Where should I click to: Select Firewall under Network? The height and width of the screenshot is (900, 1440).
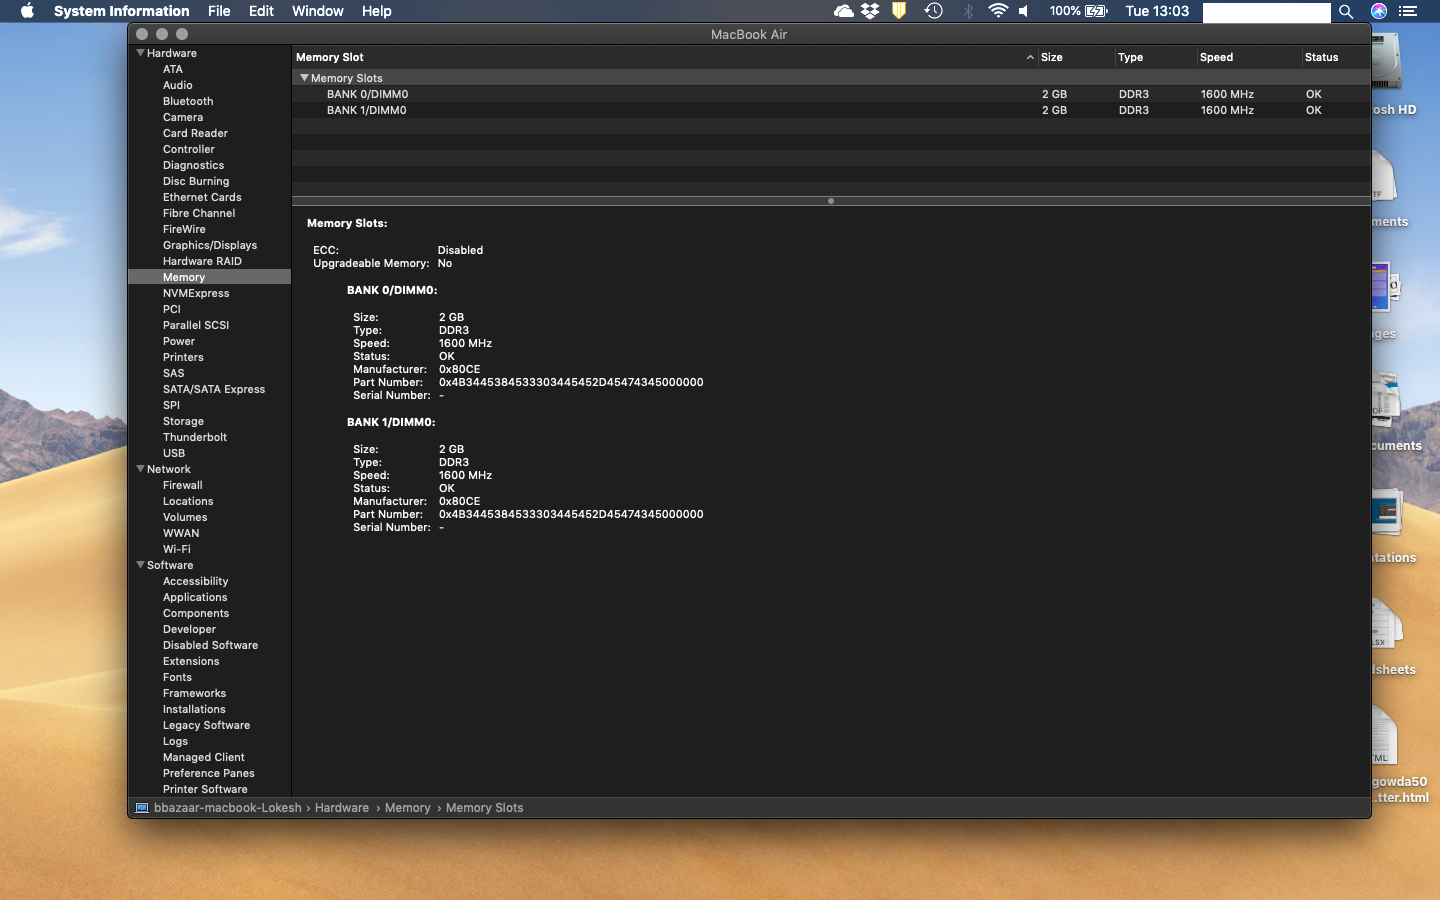tap(183, 485)
